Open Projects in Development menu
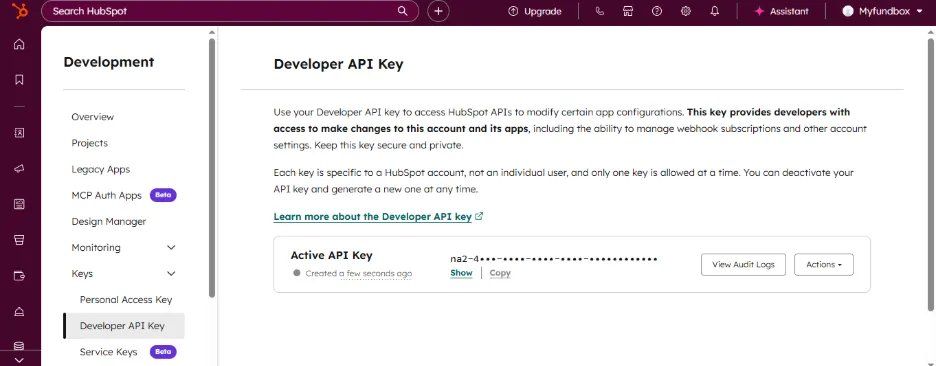The width and height of the screenshot is (936, 366). click(90, 143)
